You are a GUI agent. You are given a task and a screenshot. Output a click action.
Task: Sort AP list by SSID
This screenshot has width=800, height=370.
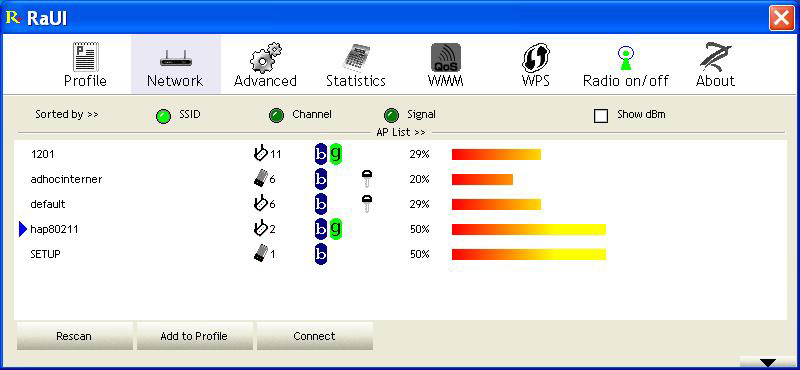[163, 116]
